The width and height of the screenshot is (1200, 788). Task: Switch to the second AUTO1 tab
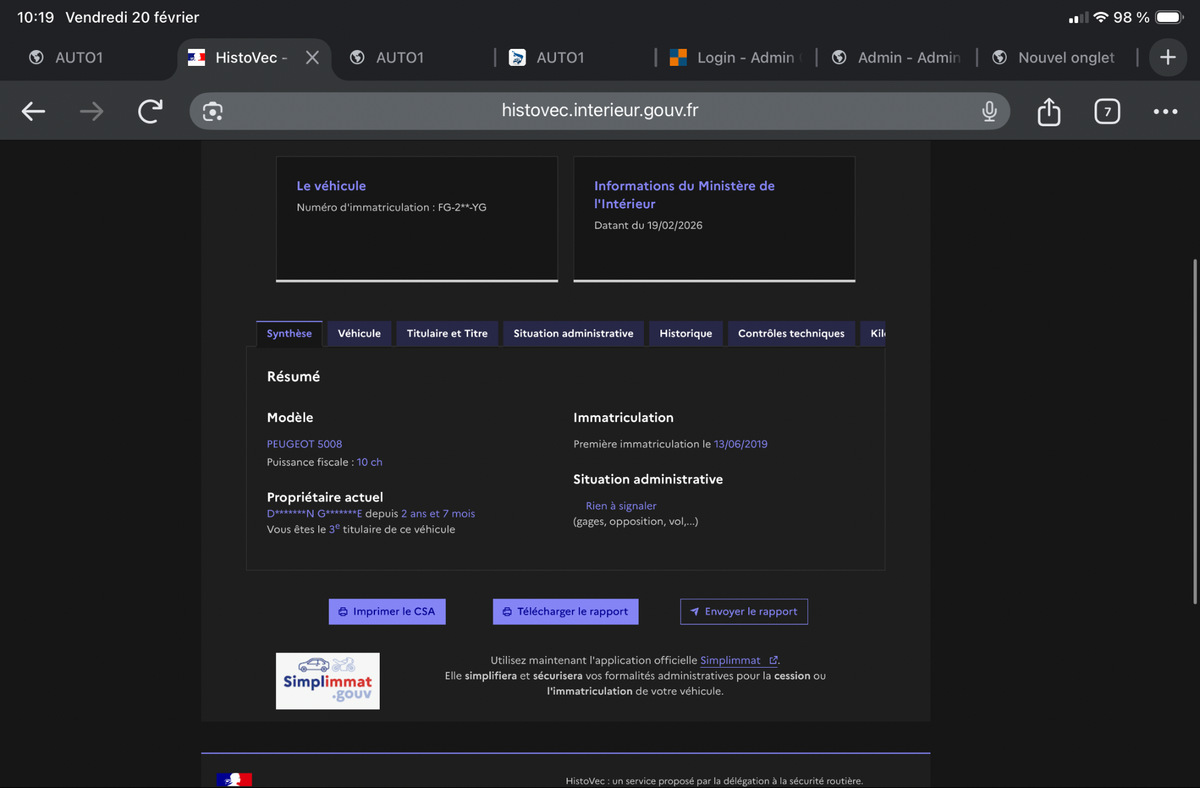[x=400, y=58]
